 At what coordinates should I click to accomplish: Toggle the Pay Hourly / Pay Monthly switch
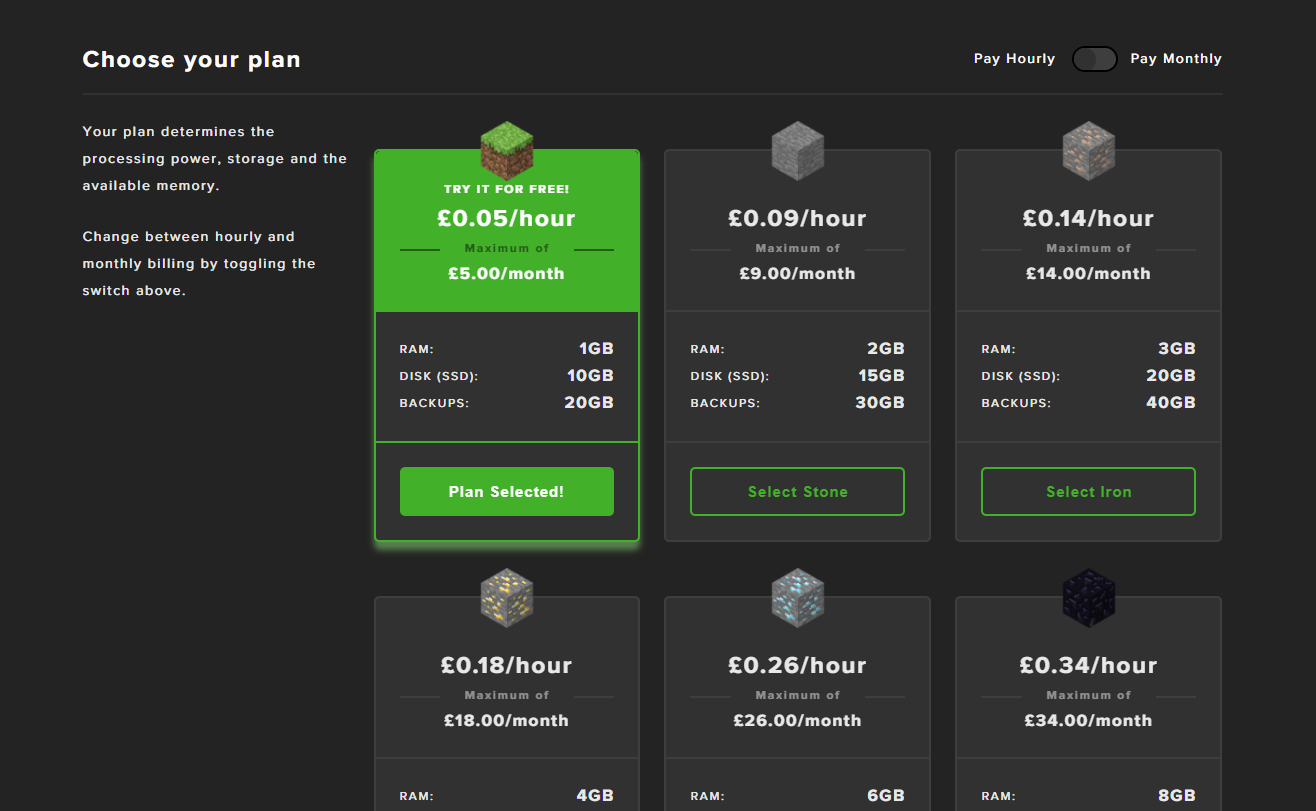tap(1094, 59)
